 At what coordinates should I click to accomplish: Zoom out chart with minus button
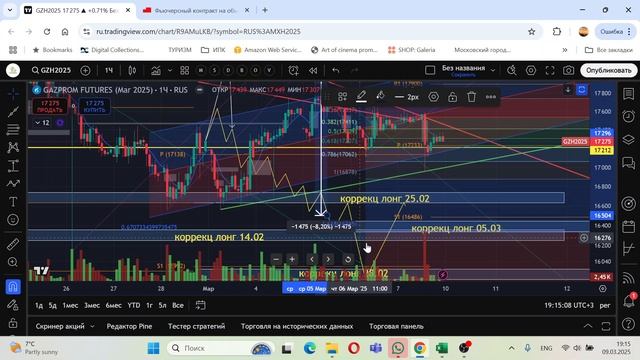(276, 259)
